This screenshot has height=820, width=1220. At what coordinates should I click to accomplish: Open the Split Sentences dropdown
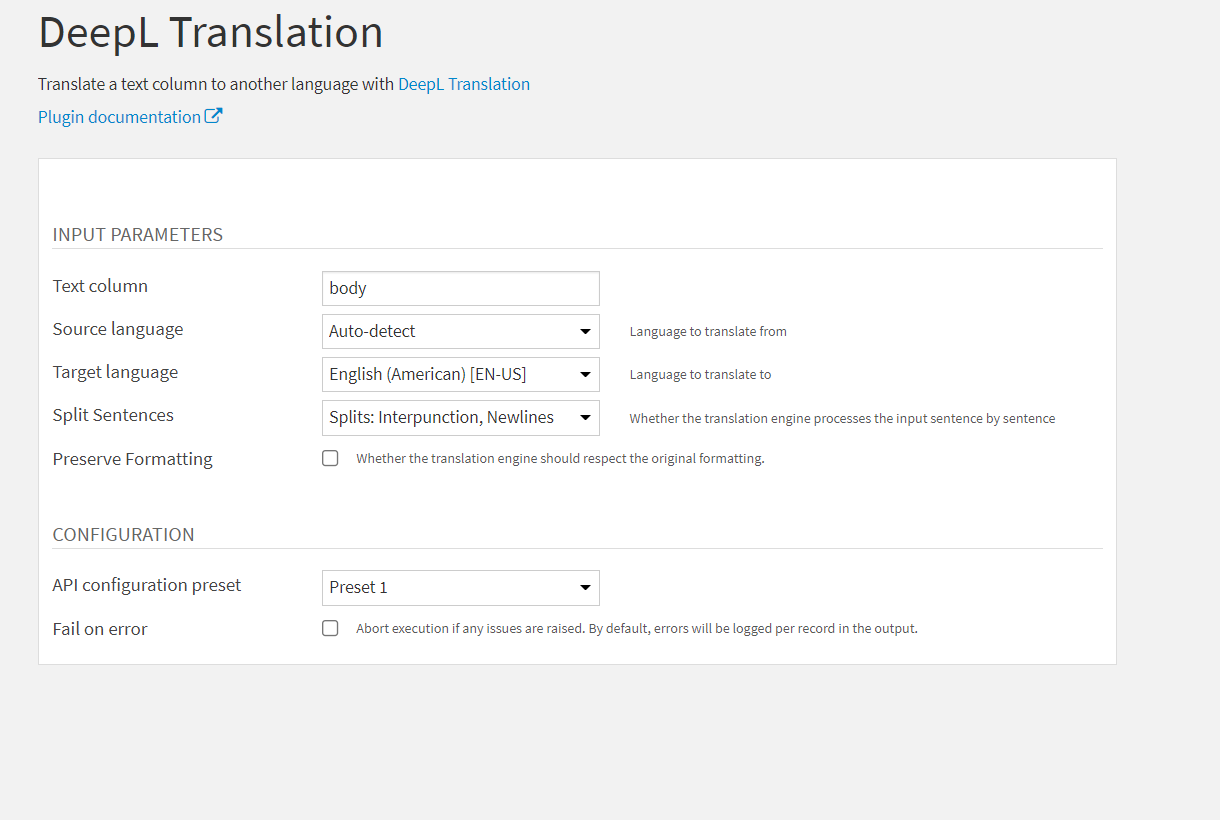click(460, 417)
